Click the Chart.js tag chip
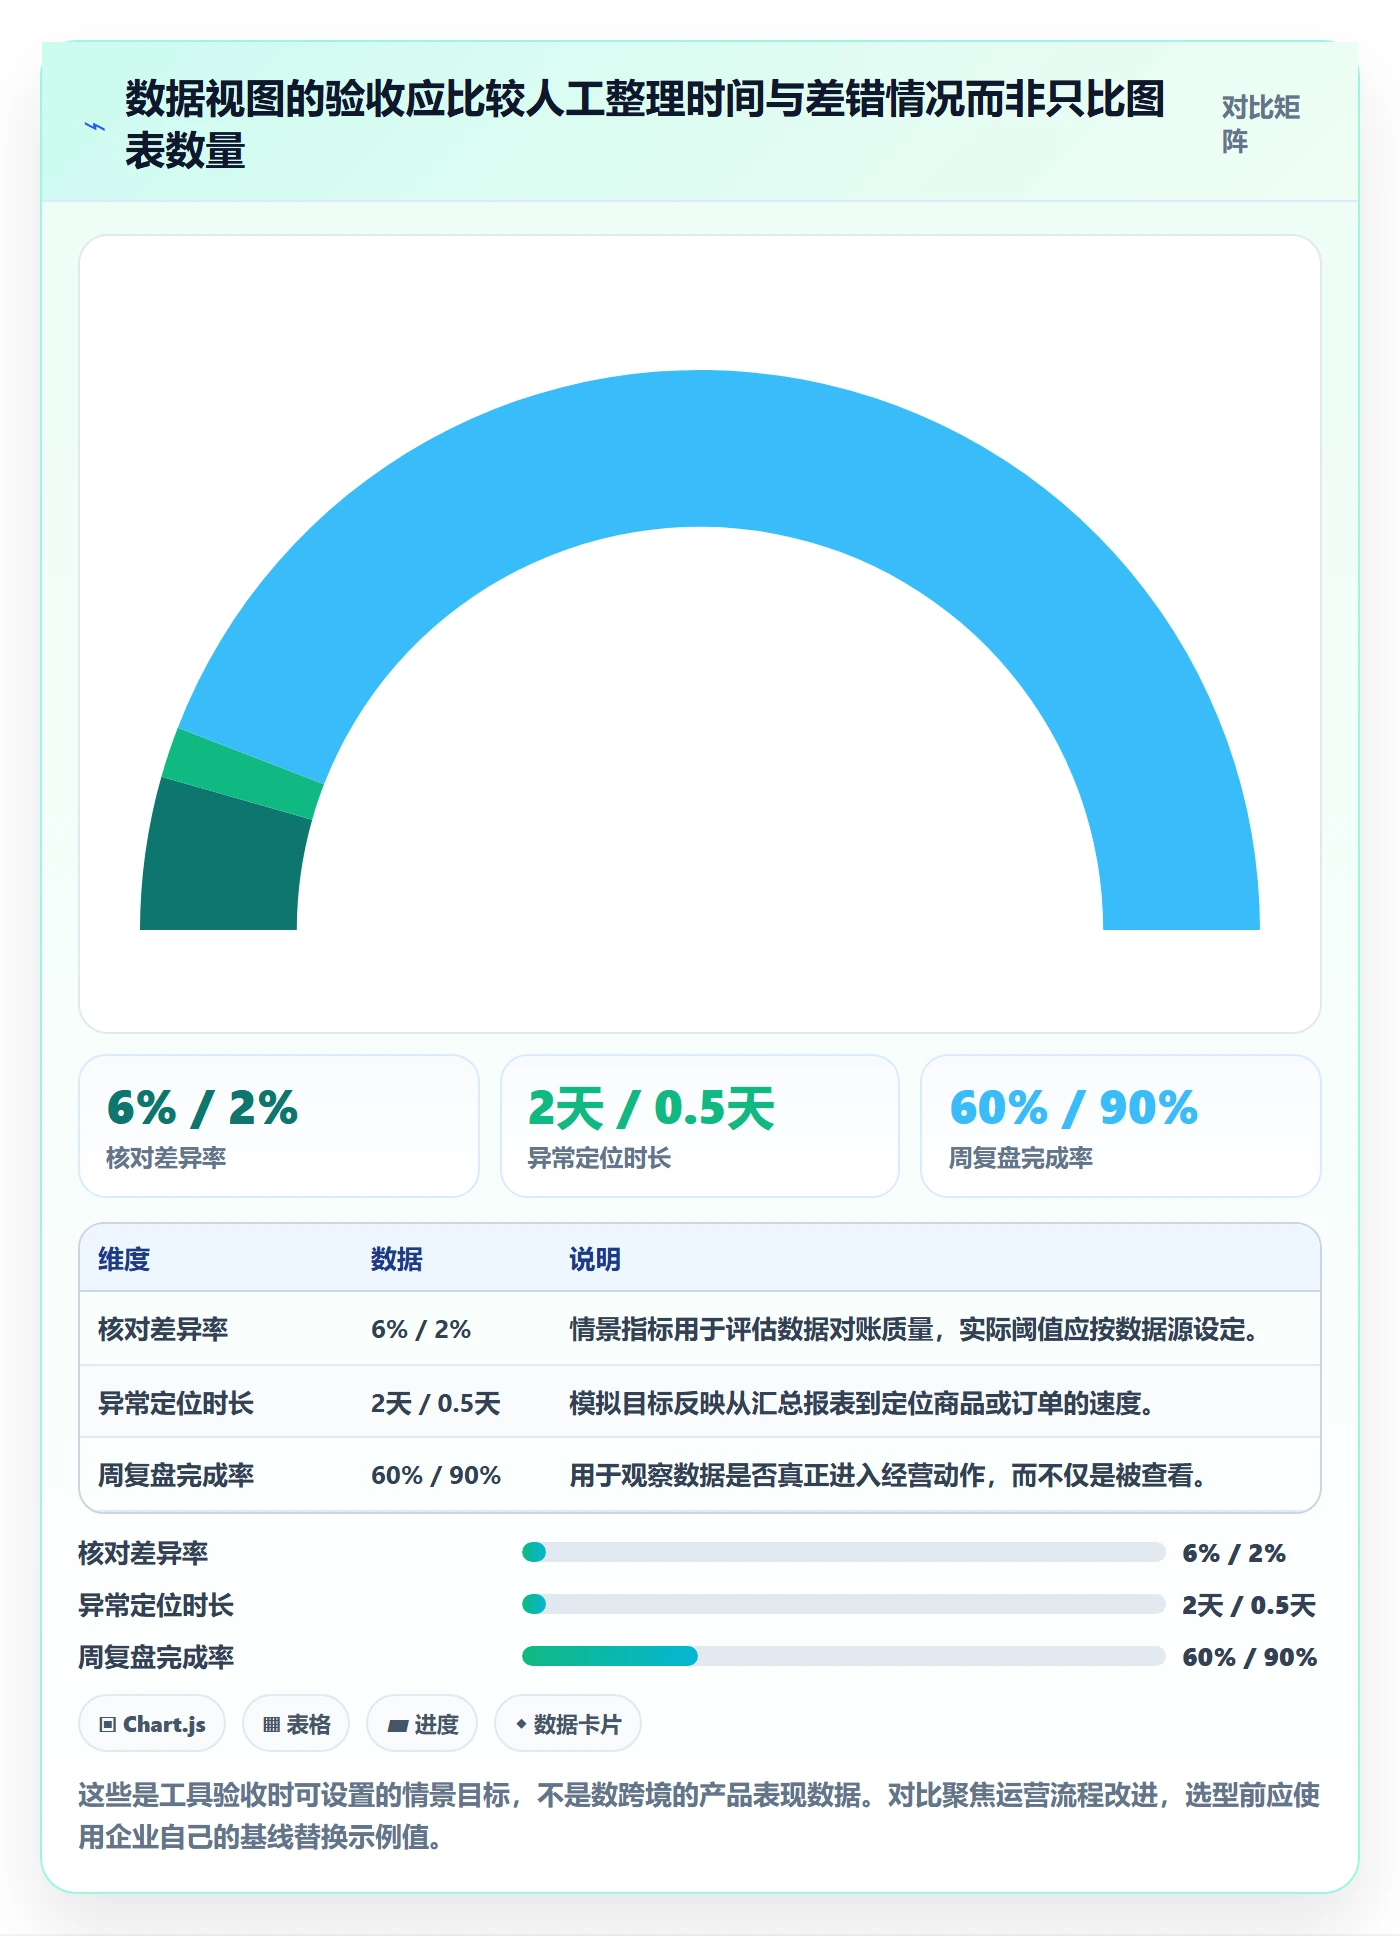The width and height of the screenshot is (1400, 1936). tap(152, 1724)
